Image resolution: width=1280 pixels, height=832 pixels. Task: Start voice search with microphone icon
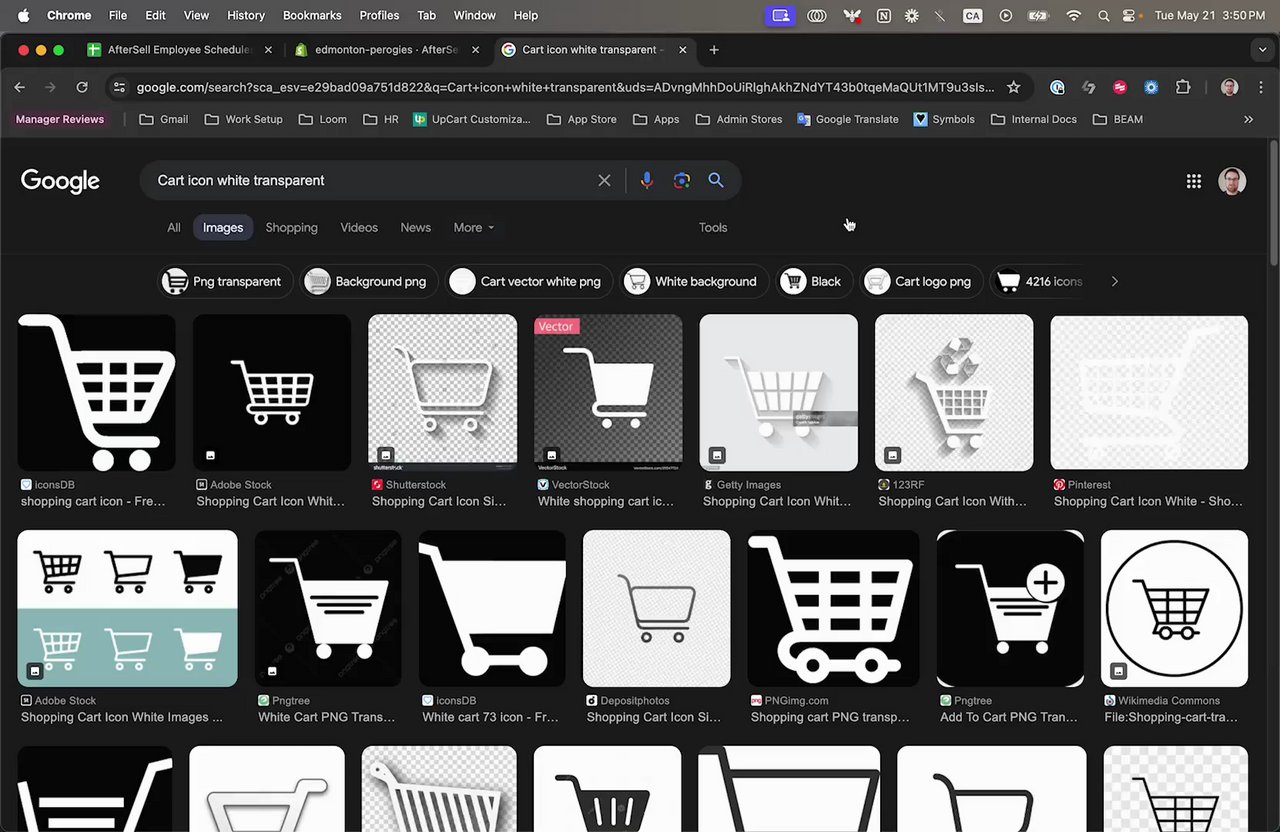pyautogui.click(x=646, y=180)
